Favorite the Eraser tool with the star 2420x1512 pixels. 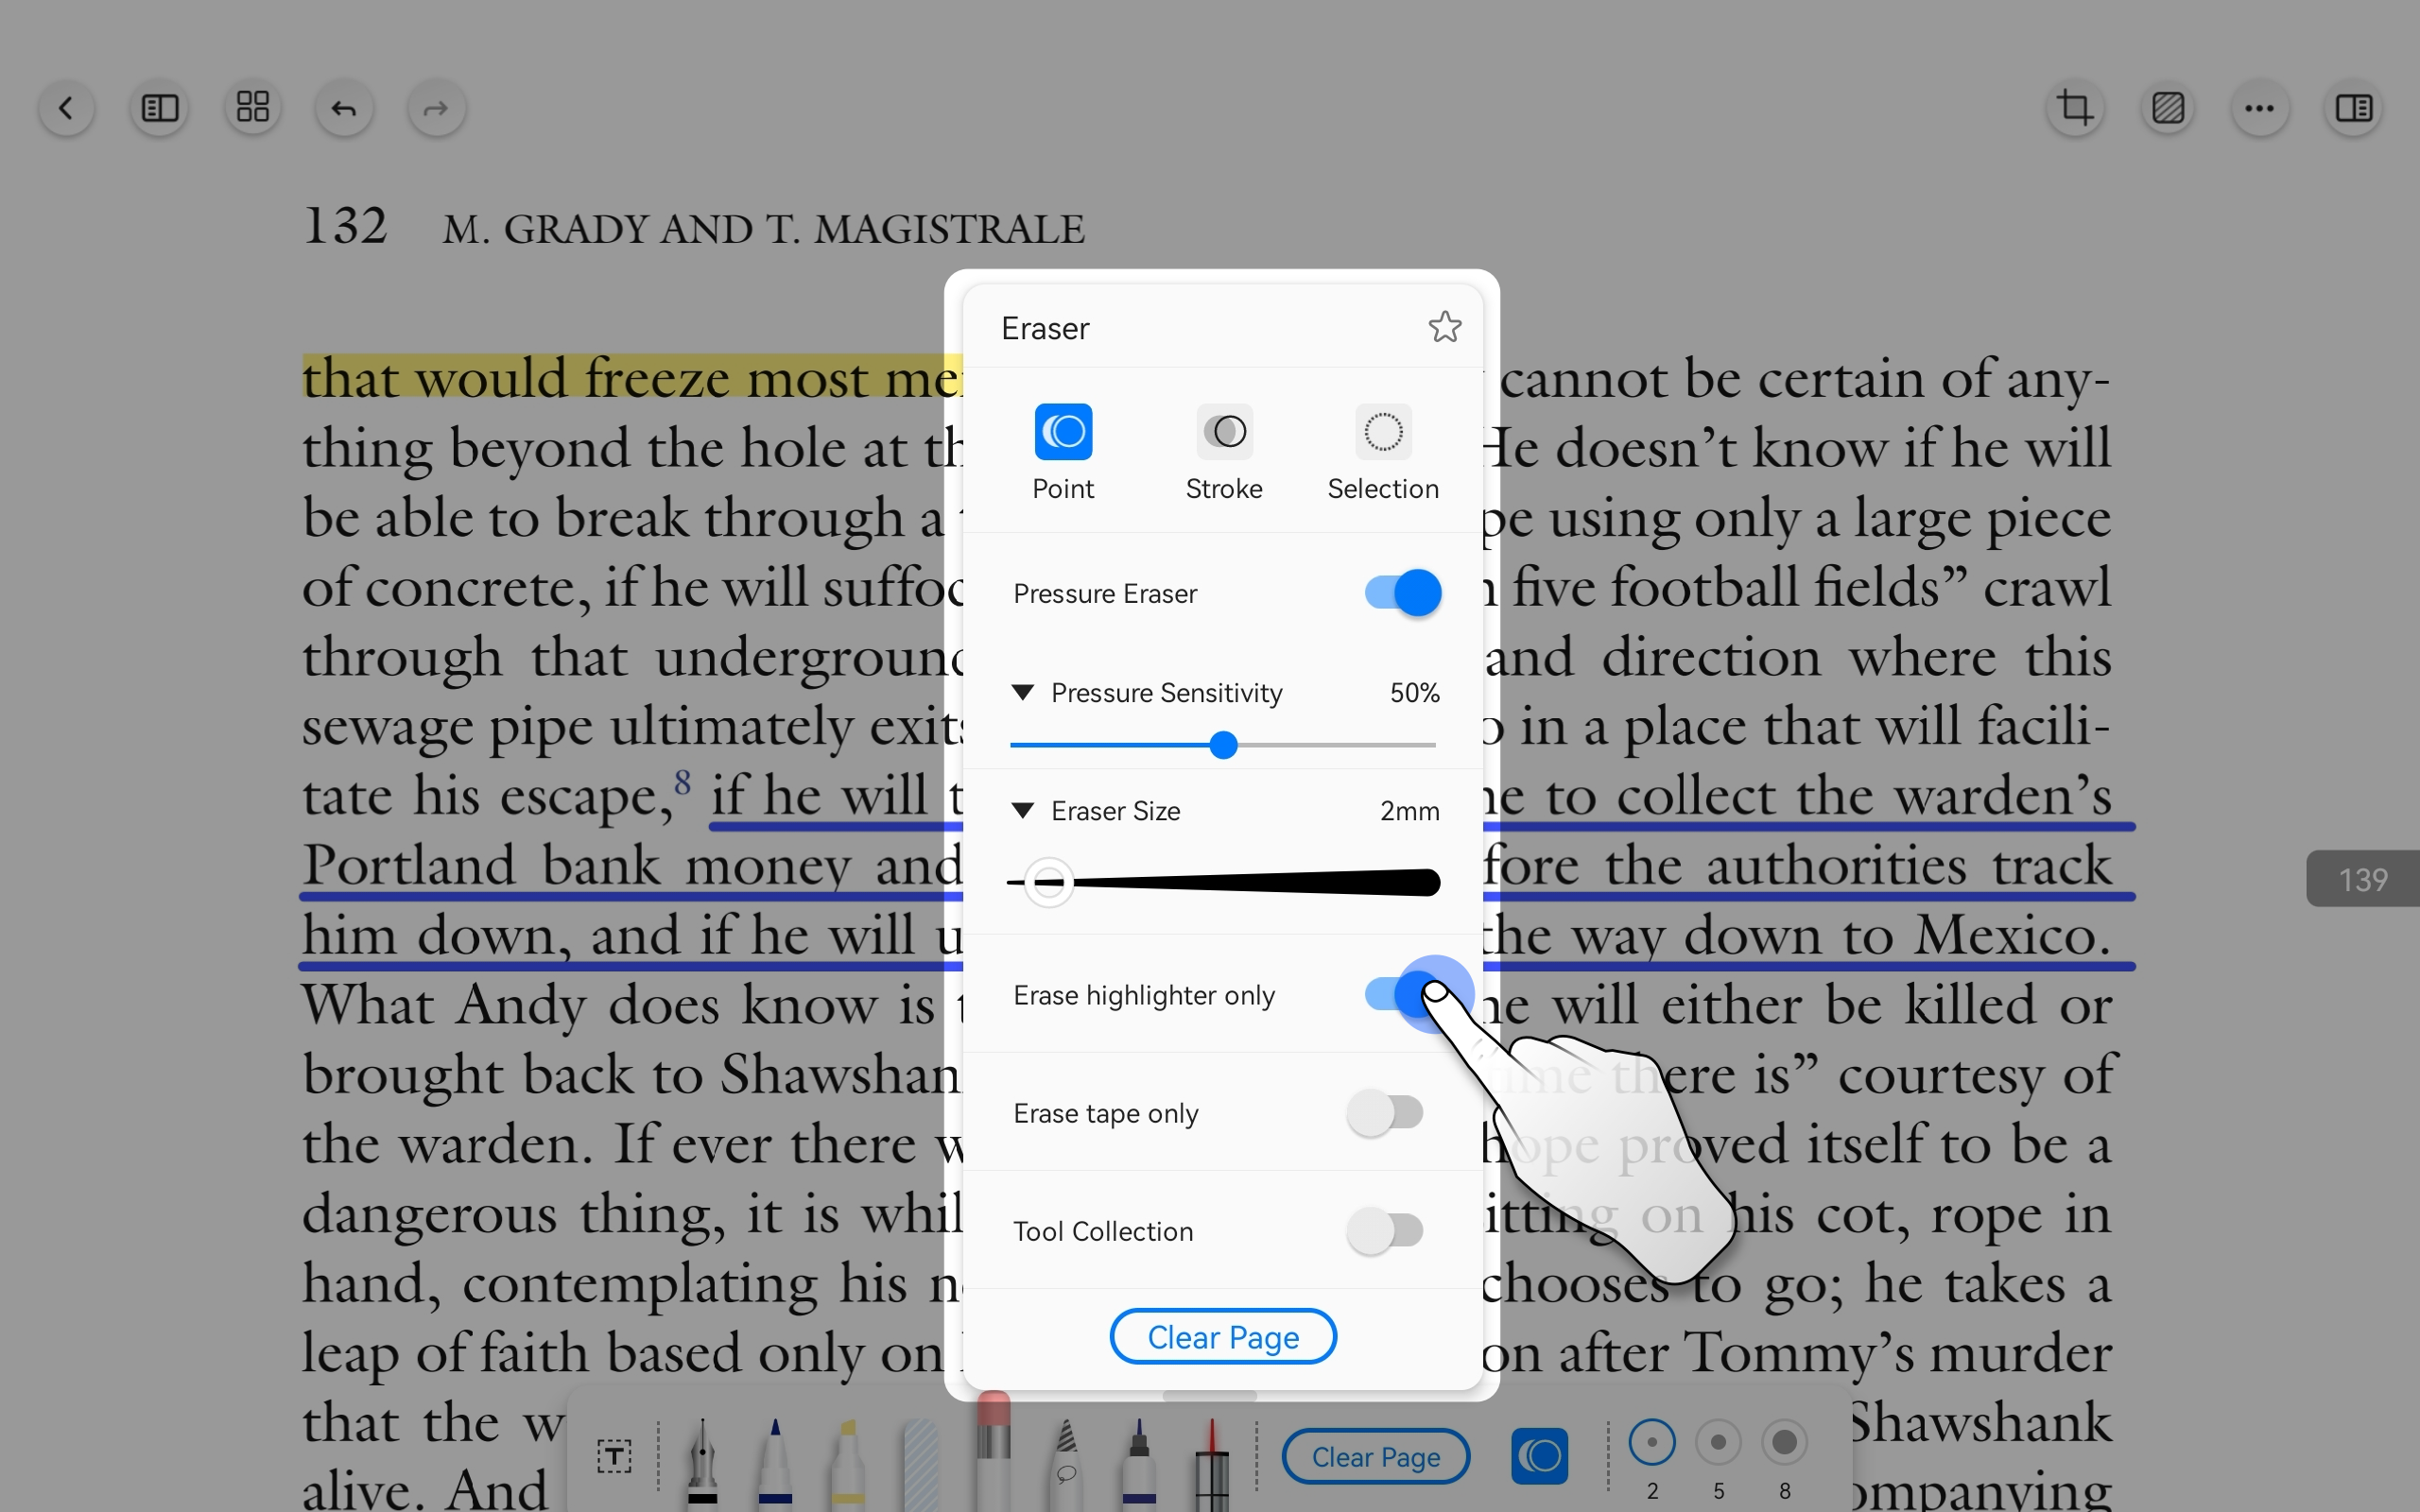pos(1444,327)
